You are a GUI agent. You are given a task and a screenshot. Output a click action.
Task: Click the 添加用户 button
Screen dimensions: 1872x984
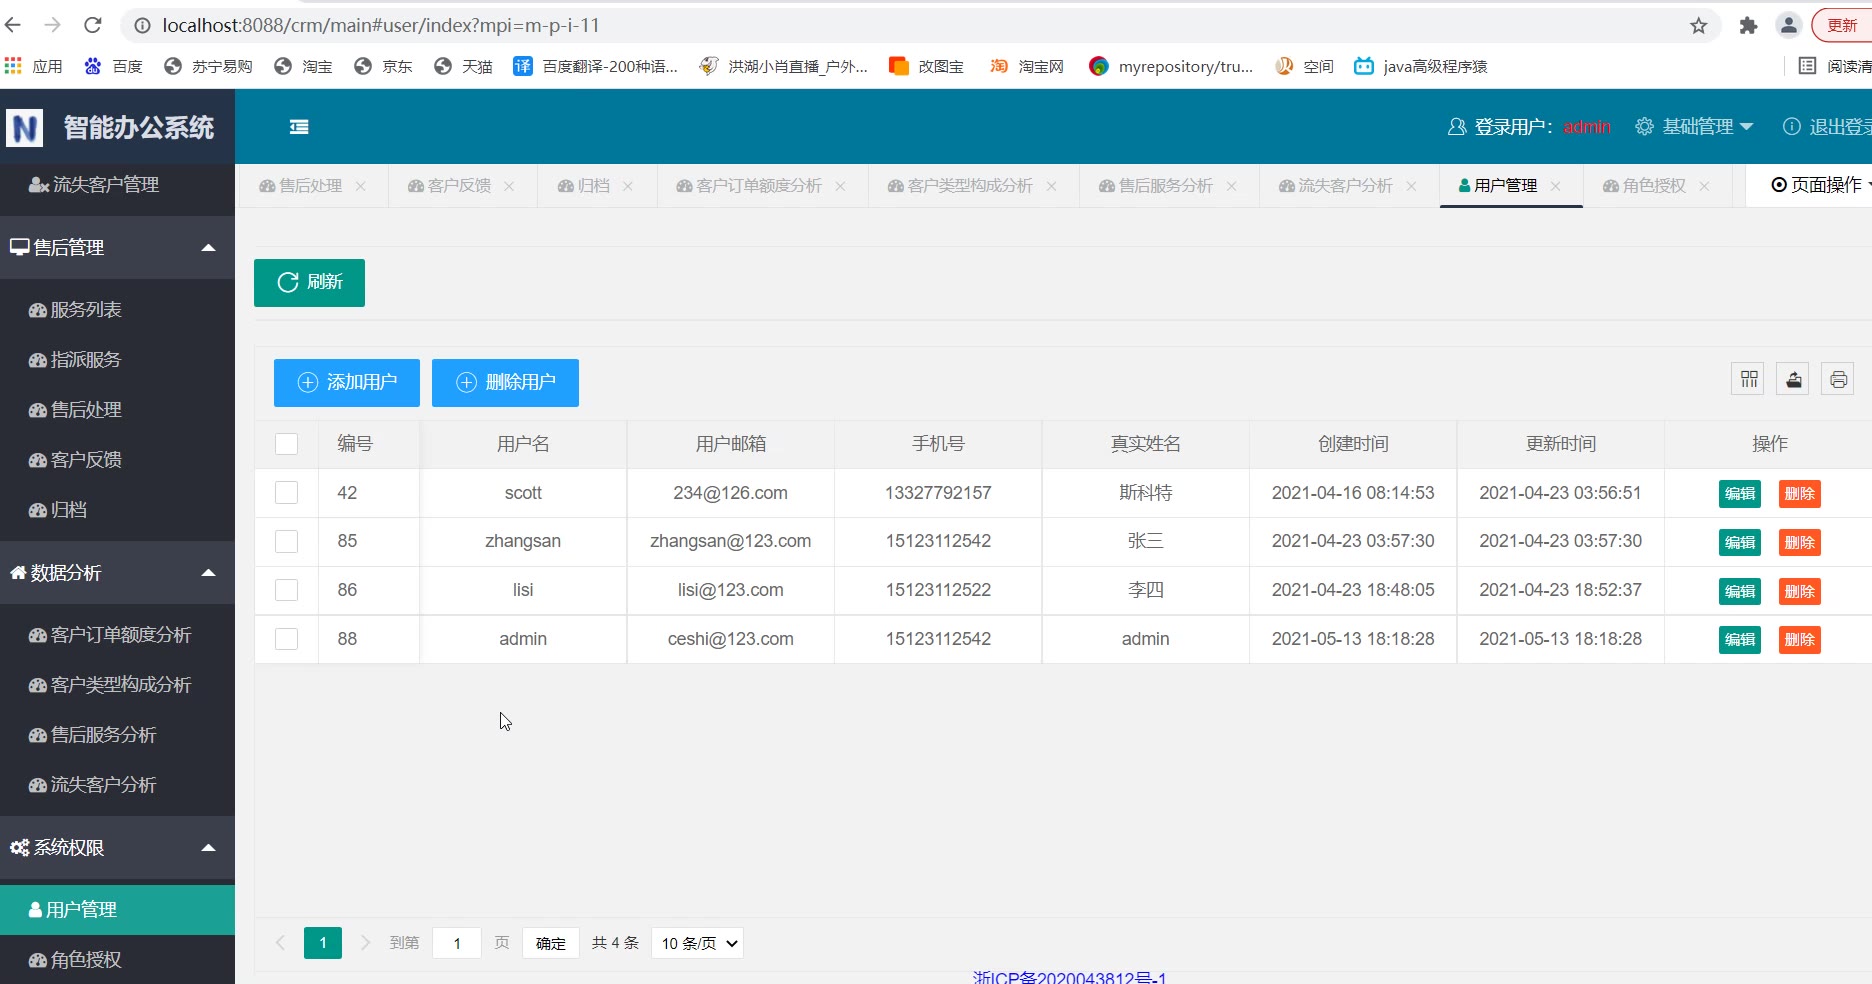pyautogui.click(x=347, y=383)
